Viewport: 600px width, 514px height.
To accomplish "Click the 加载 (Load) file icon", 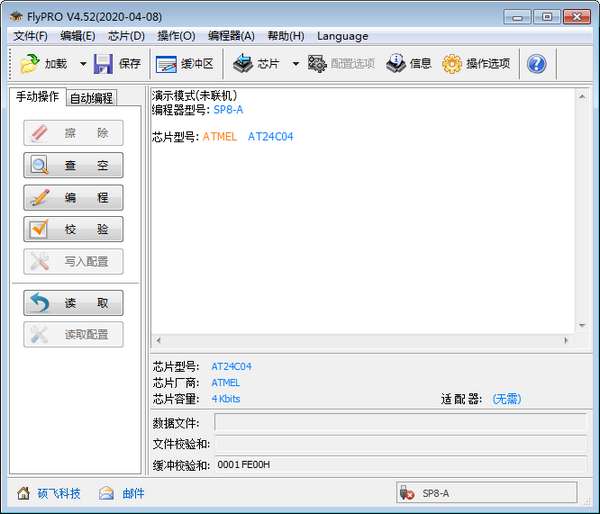I will coord(30,64).
